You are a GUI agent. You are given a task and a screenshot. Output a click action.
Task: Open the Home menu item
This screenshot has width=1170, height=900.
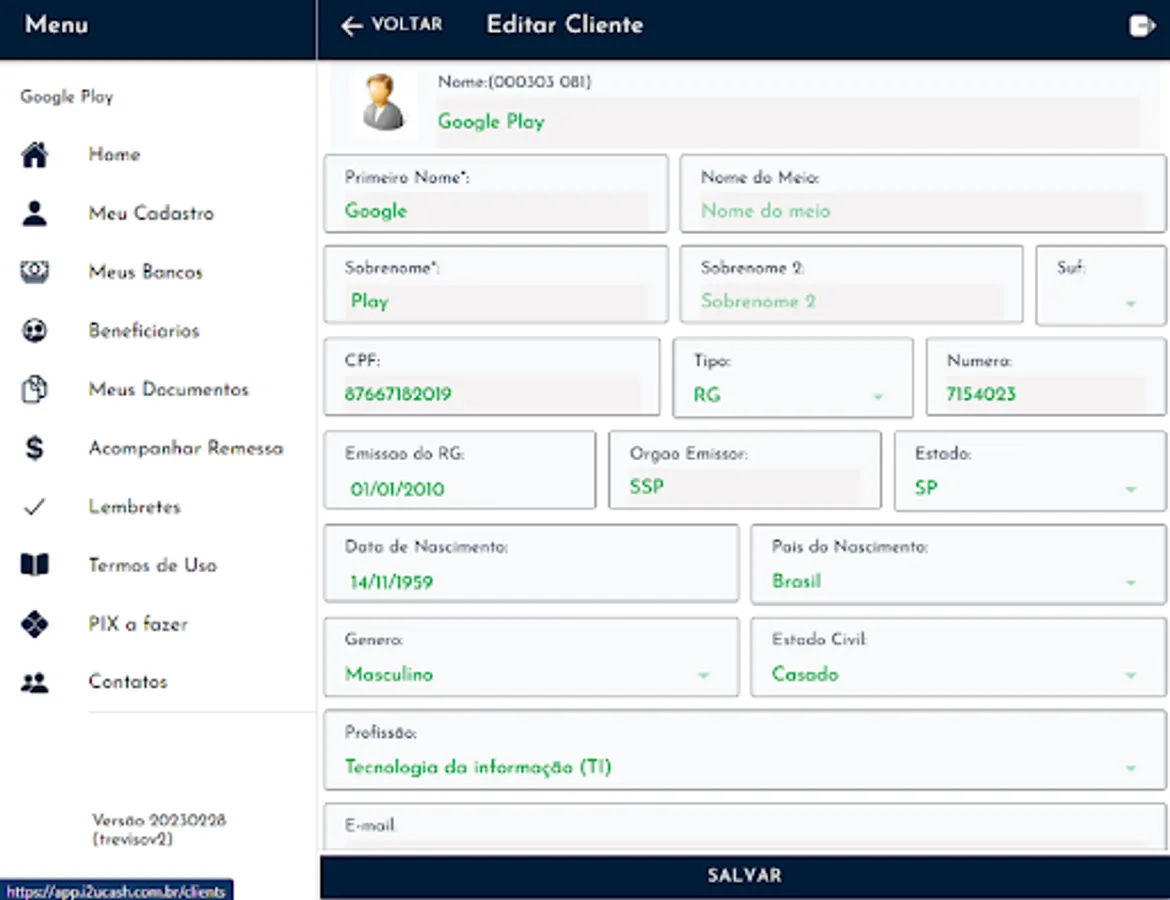point(114,154)
